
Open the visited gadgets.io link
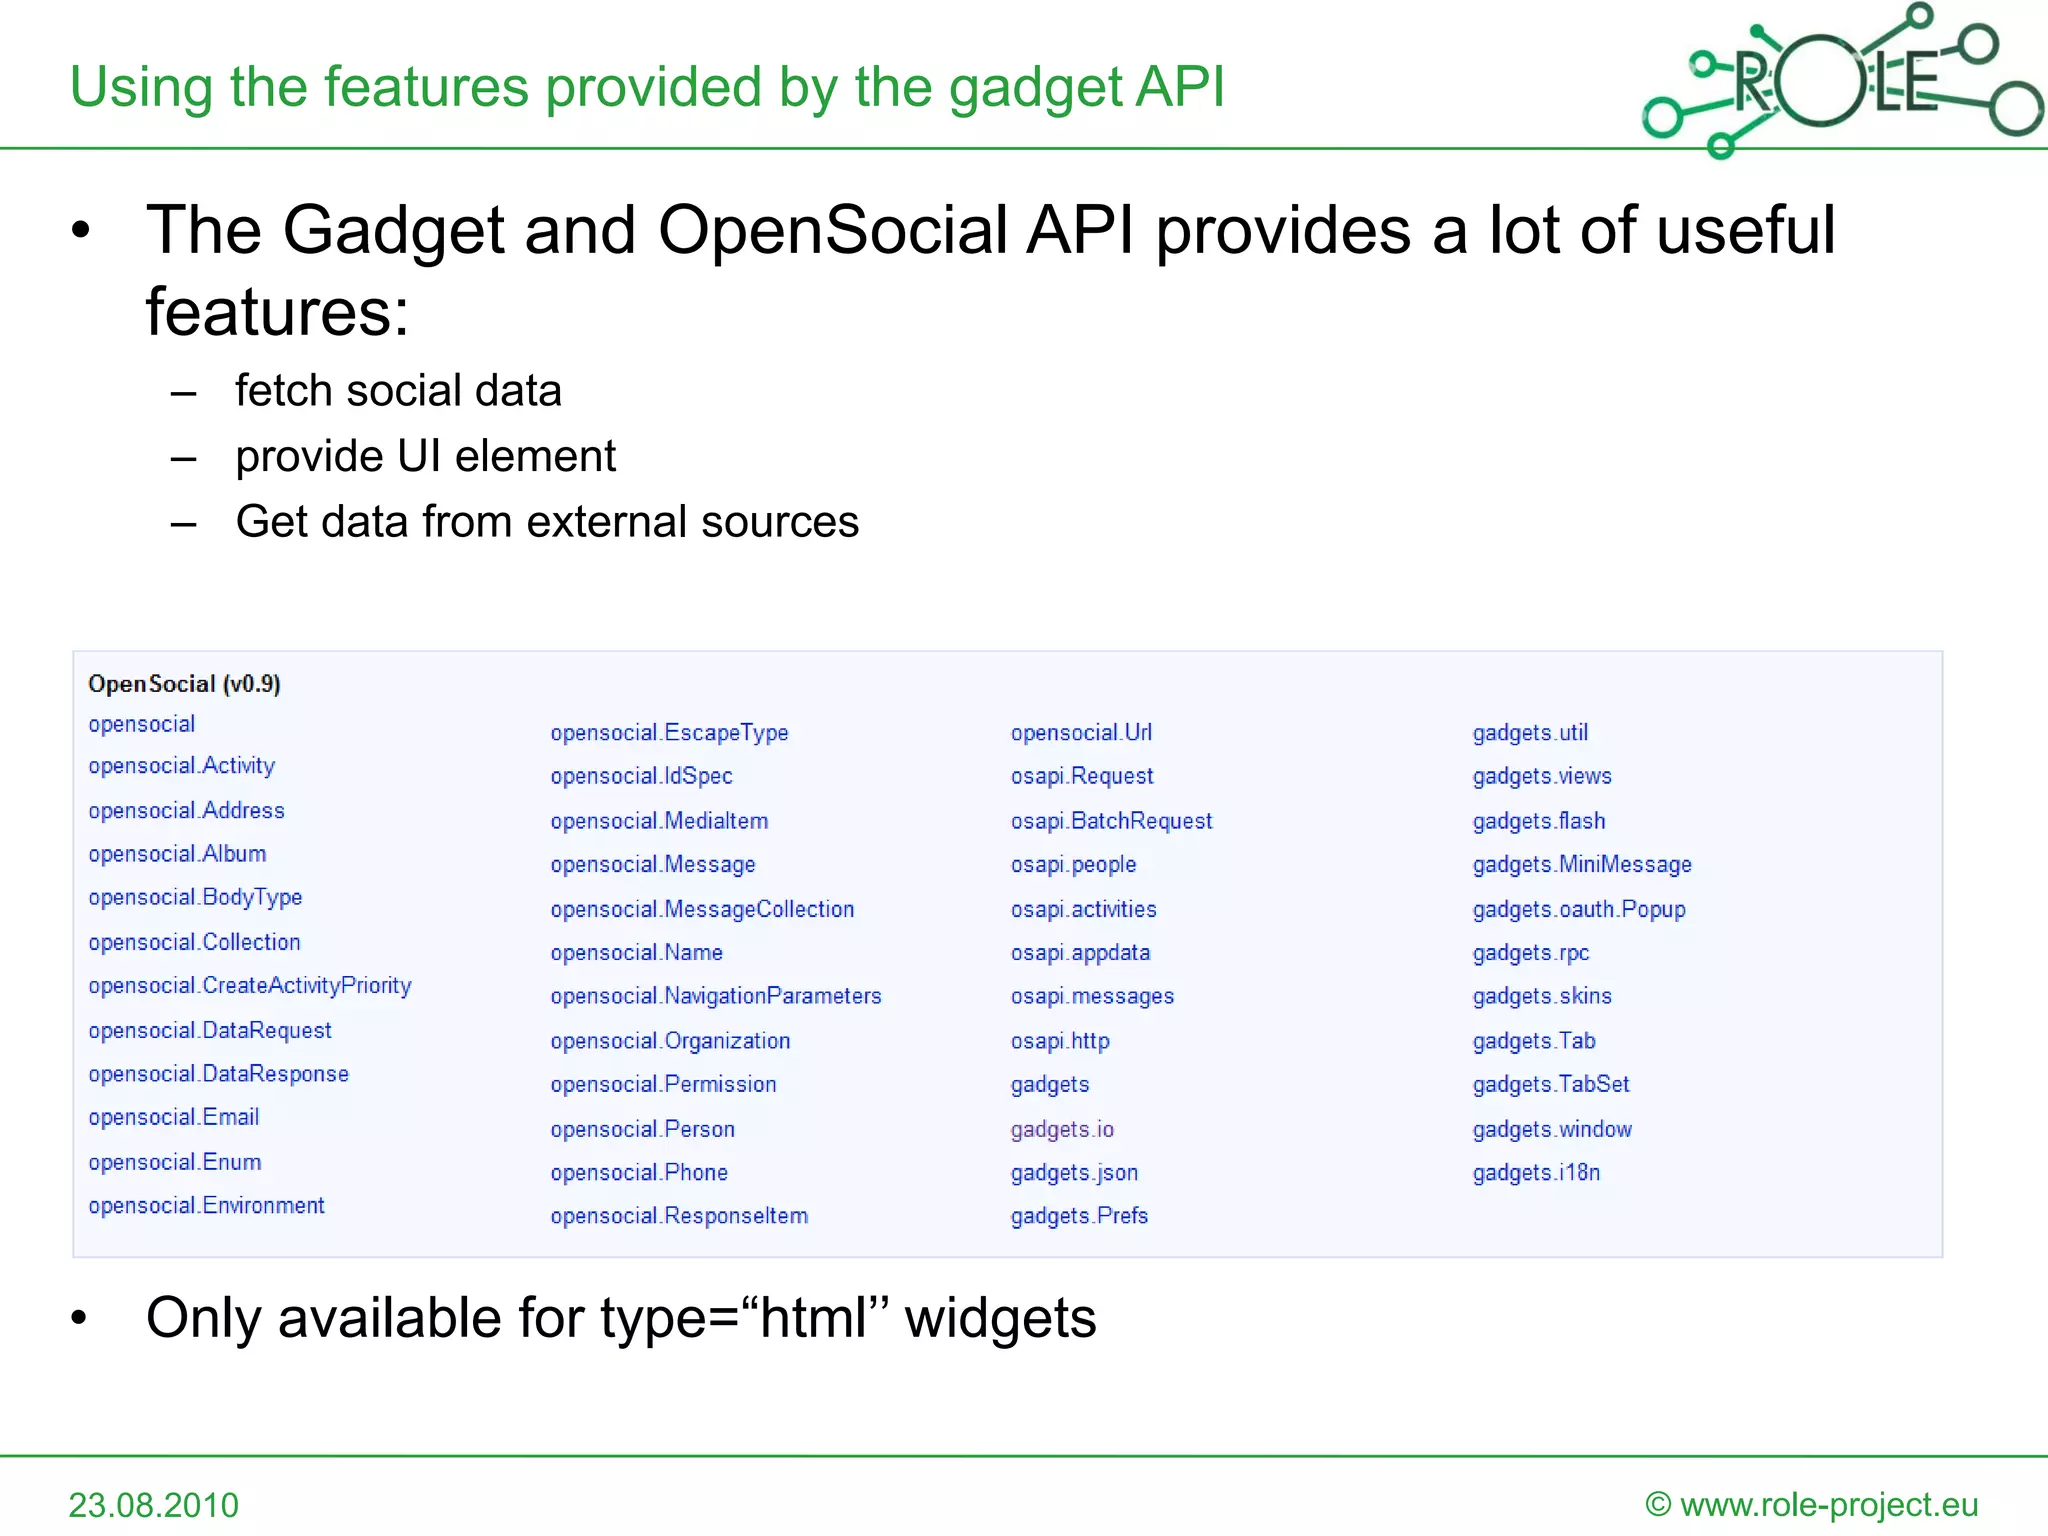(x=1062, y=1129)
